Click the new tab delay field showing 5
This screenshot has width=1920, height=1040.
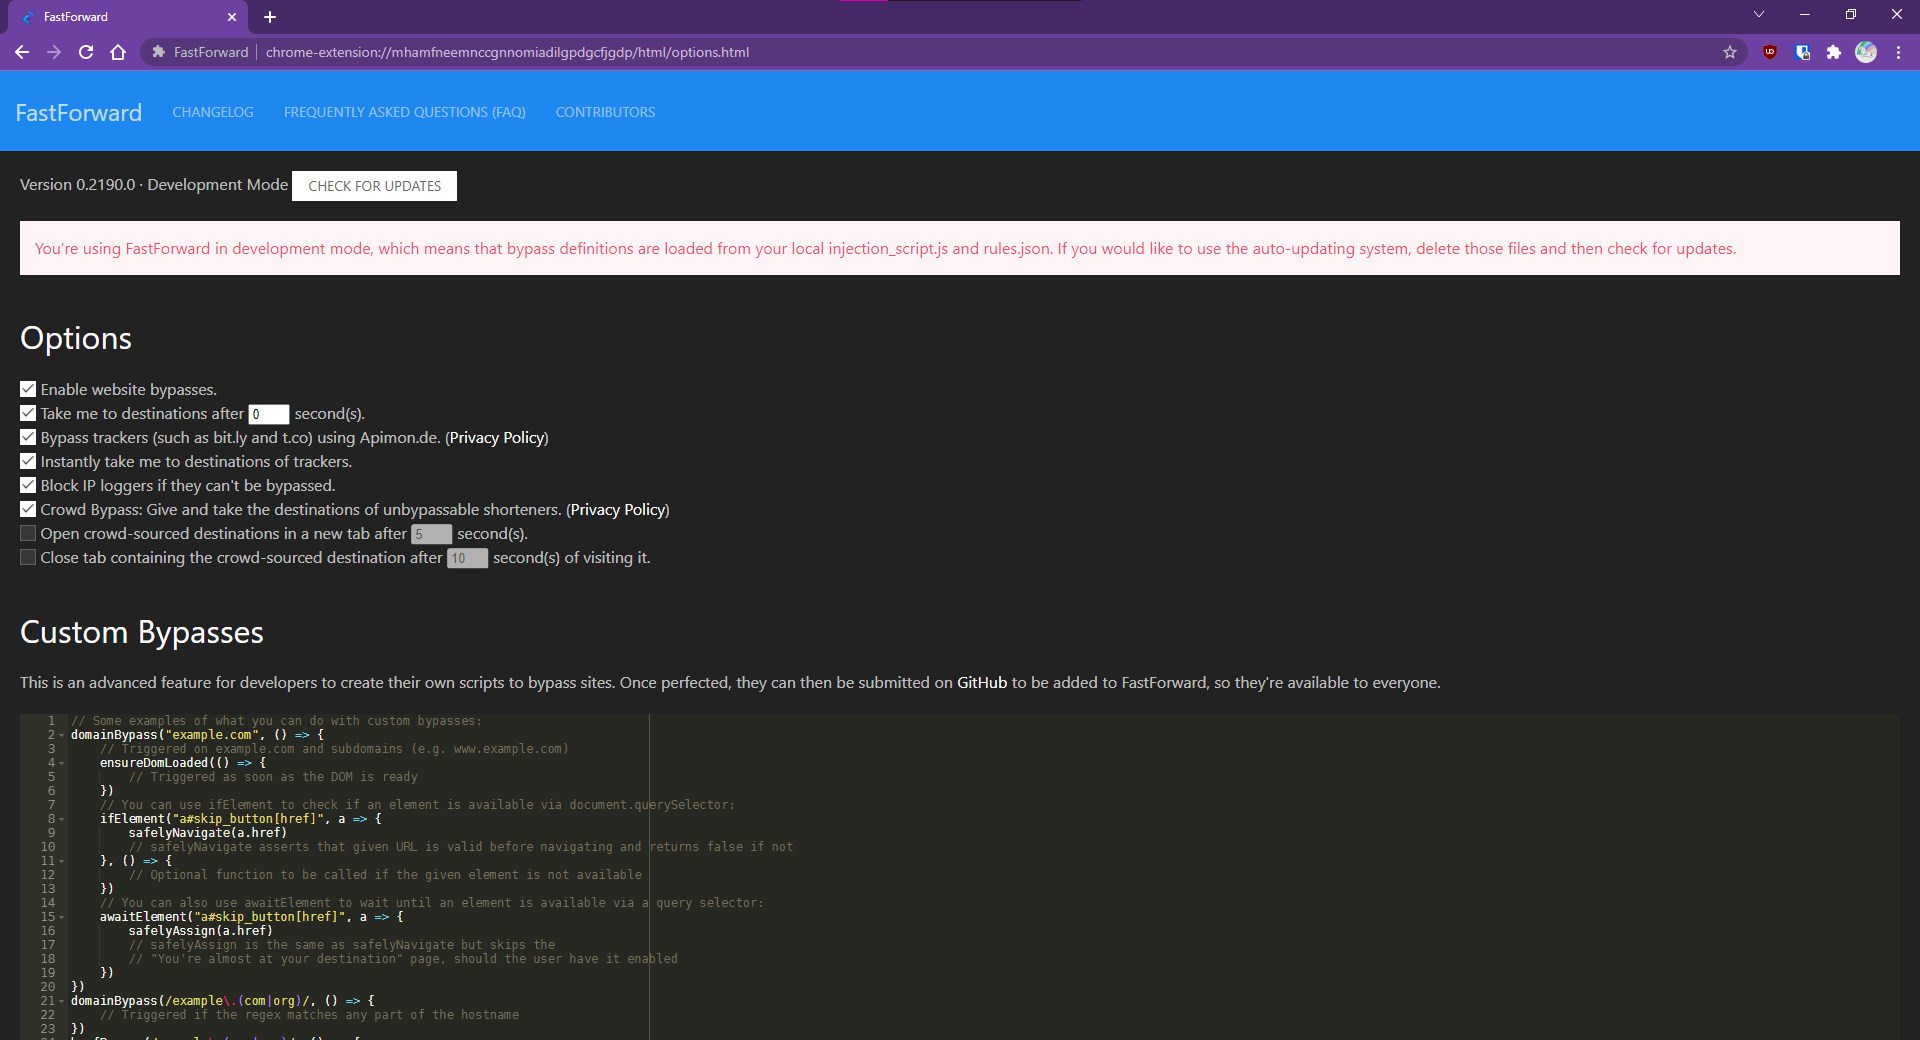tap(432, 534)
